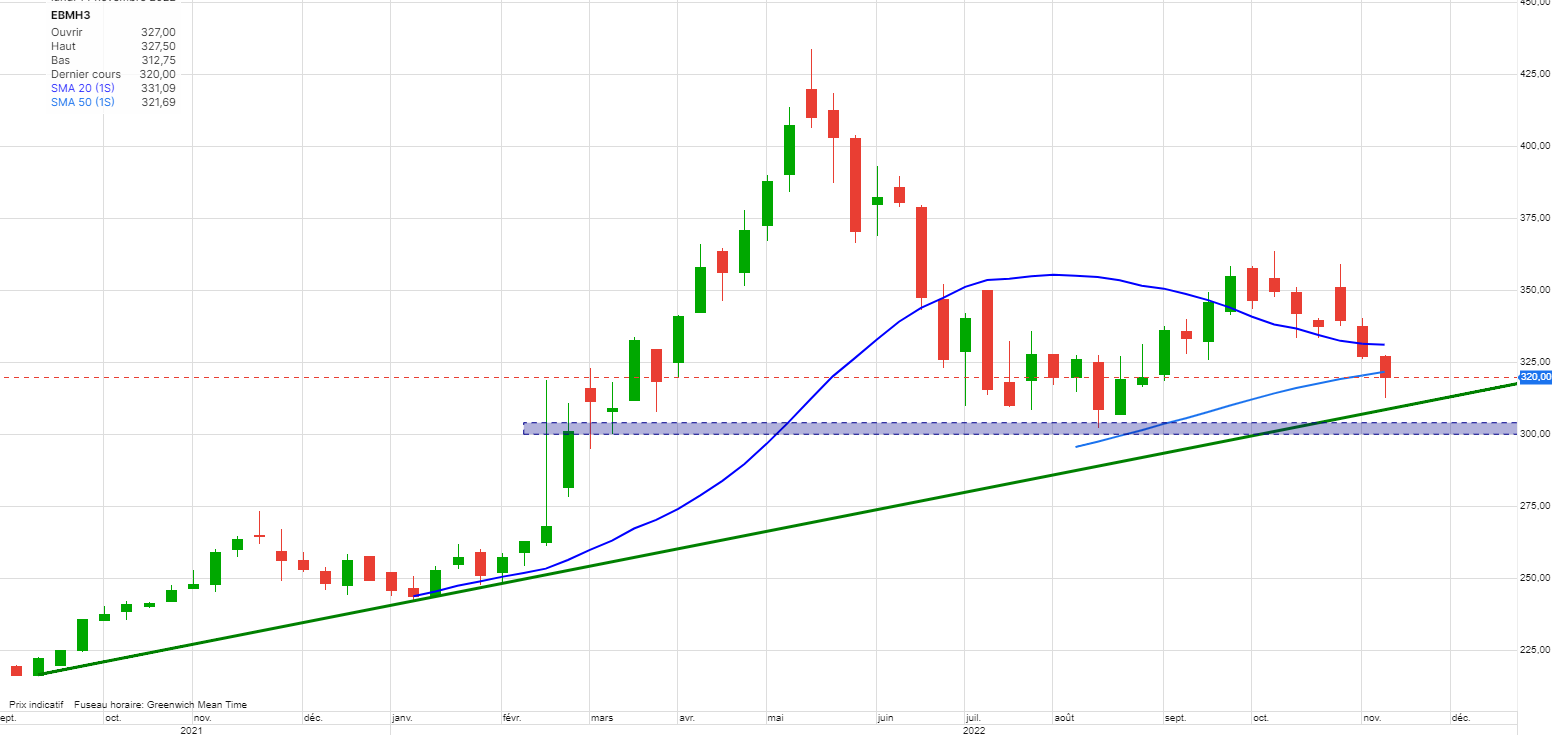Image resolution: width=1555 pixels, height=735 pixels.
Task: Click the 2021 year label on time axis
Action: tap(192, 730)
